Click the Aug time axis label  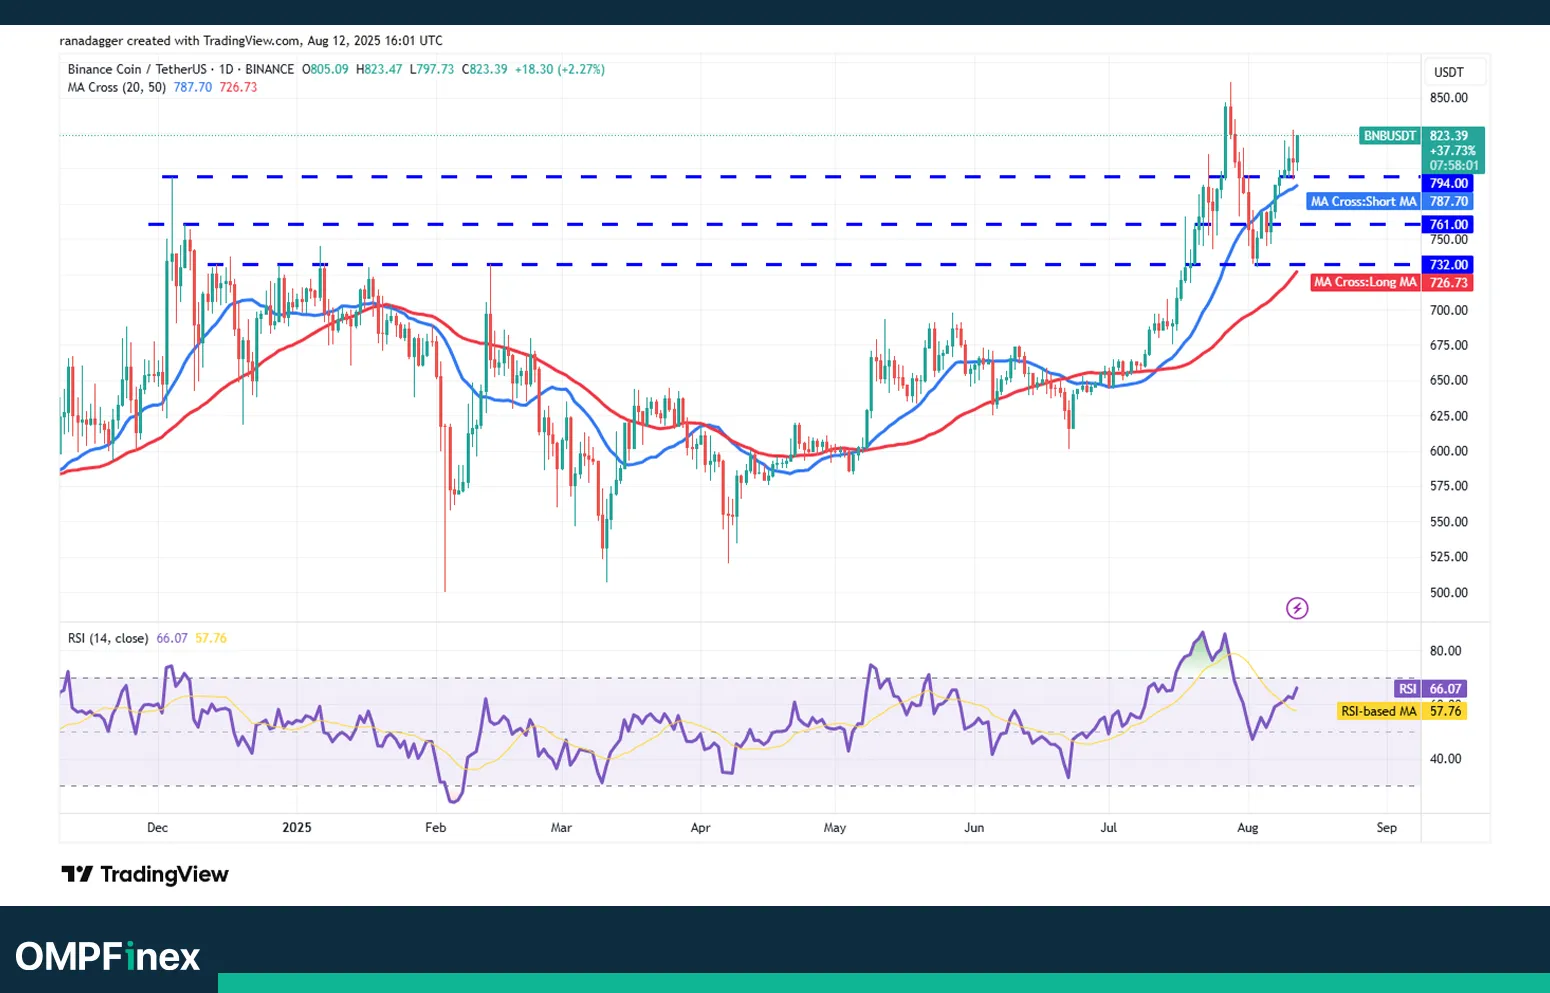click(1247, 828)
